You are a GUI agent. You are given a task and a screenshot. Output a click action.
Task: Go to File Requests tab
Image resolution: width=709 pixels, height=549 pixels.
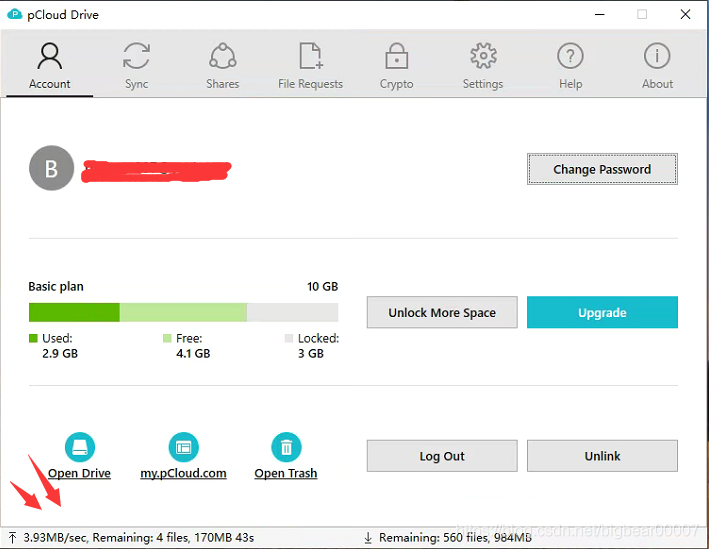click(x=310, y=66)
